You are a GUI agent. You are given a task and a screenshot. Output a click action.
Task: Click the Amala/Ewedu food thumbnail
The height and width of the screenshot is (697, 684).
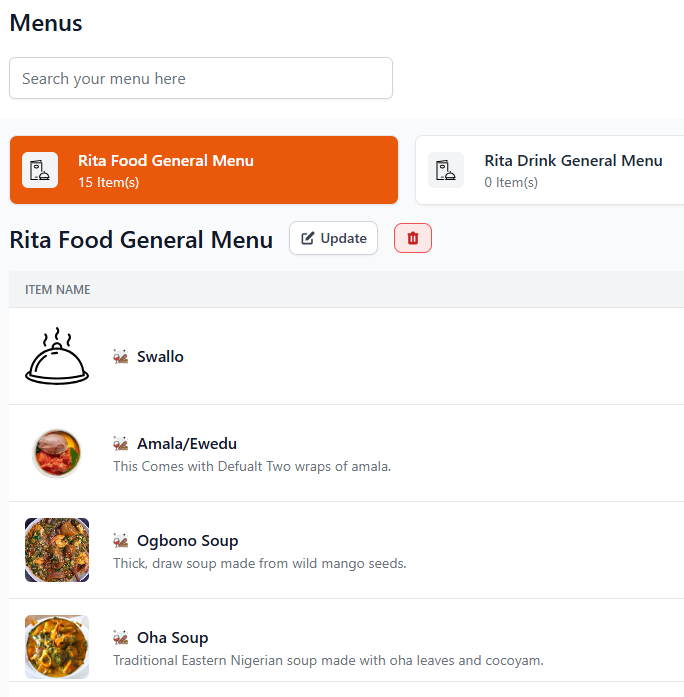pos(57,453)
